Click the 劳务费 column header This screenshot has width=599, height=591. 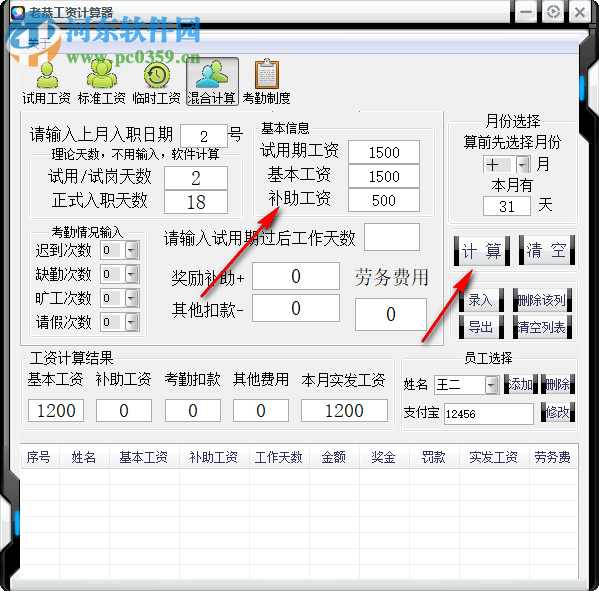554,457
